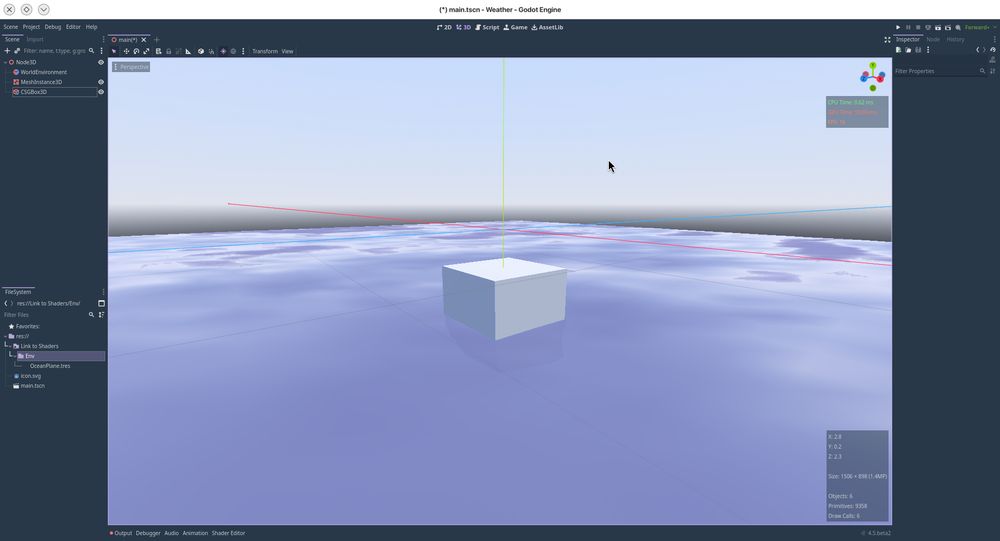Save the currently edited resource
The image size is (1000, 541).
click(x=918, y=50)
